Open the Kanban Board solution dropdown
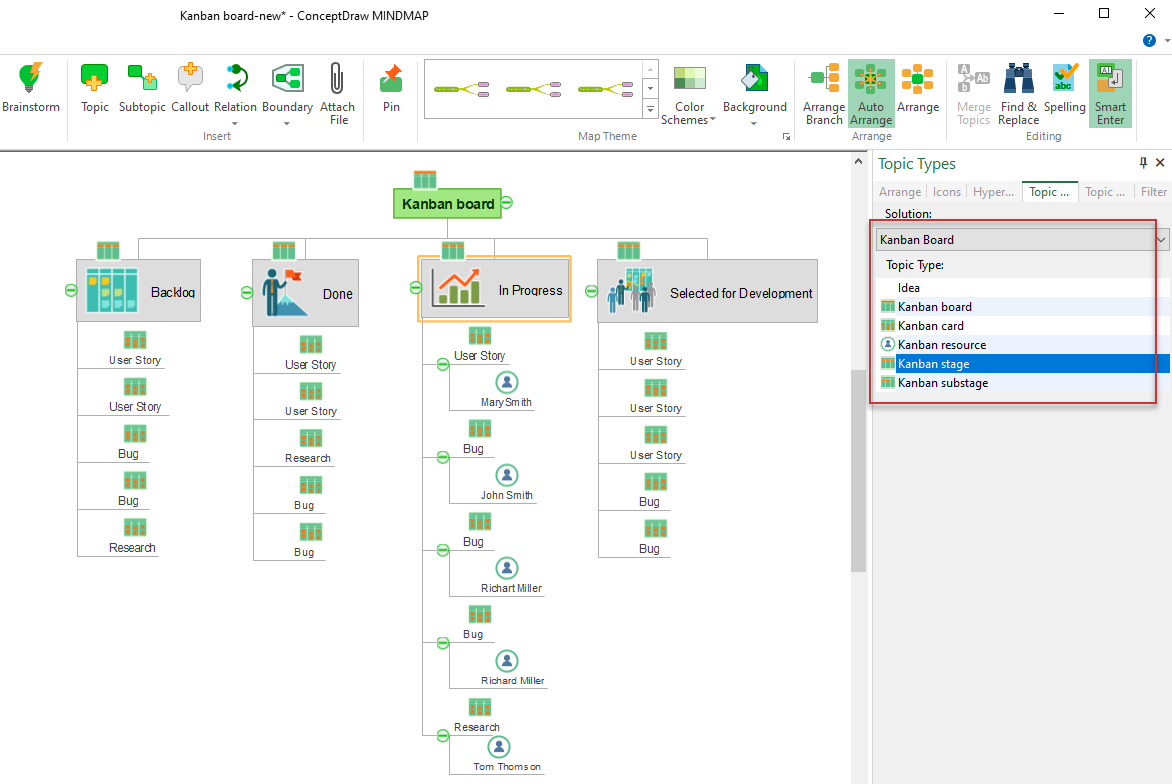This screenshot has width=1172, height=784. (x=1161, y=240)
